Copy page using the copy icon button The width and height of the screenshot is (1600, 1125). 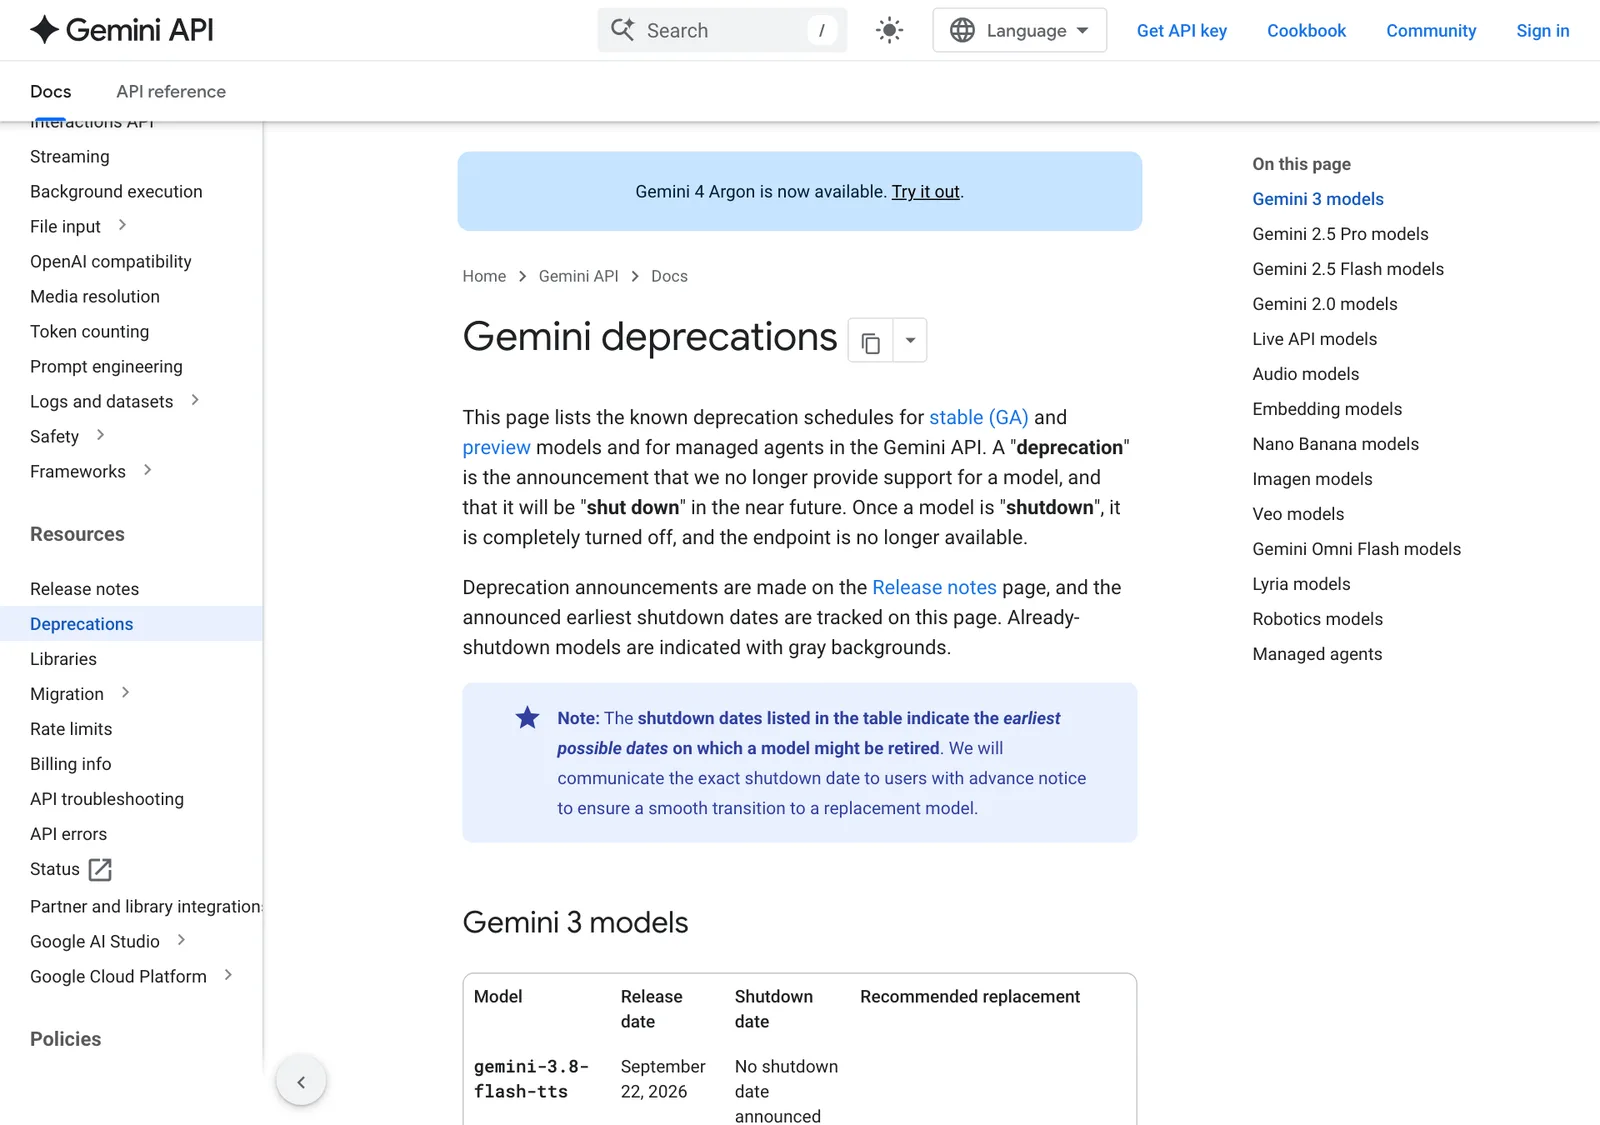(870, 341)
